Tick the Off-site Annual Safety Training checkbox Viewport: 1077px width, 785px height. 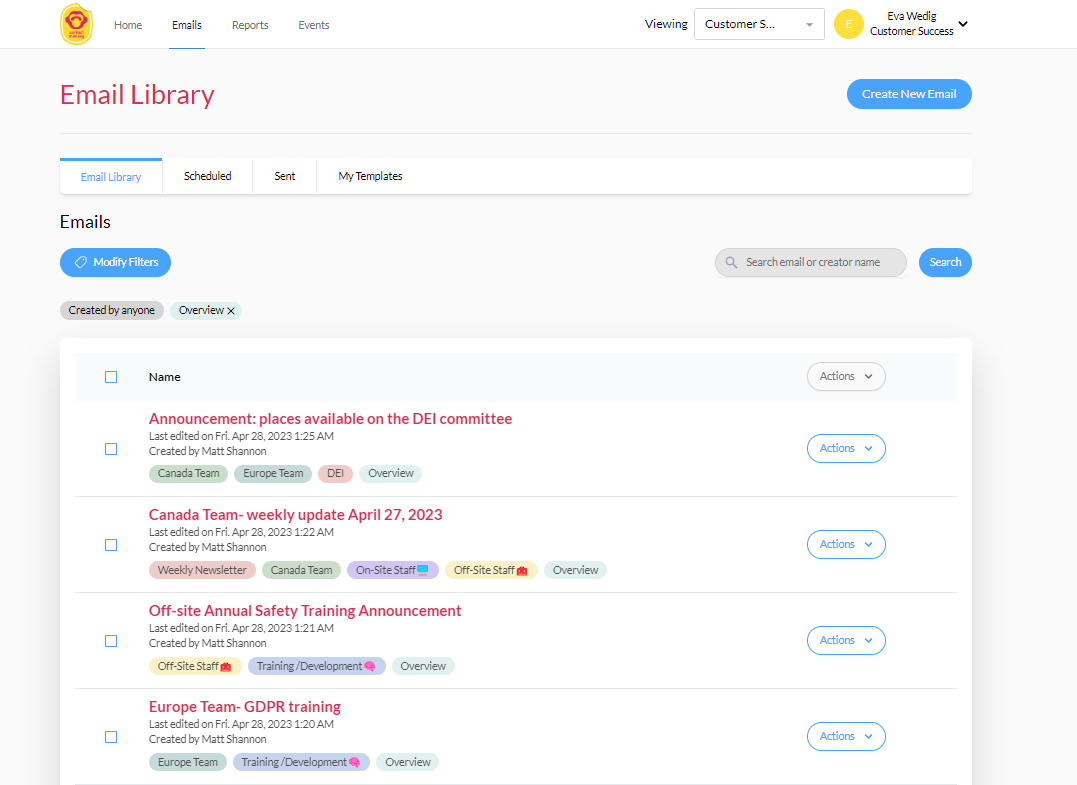pyautogui.click(x=111, y=641)
